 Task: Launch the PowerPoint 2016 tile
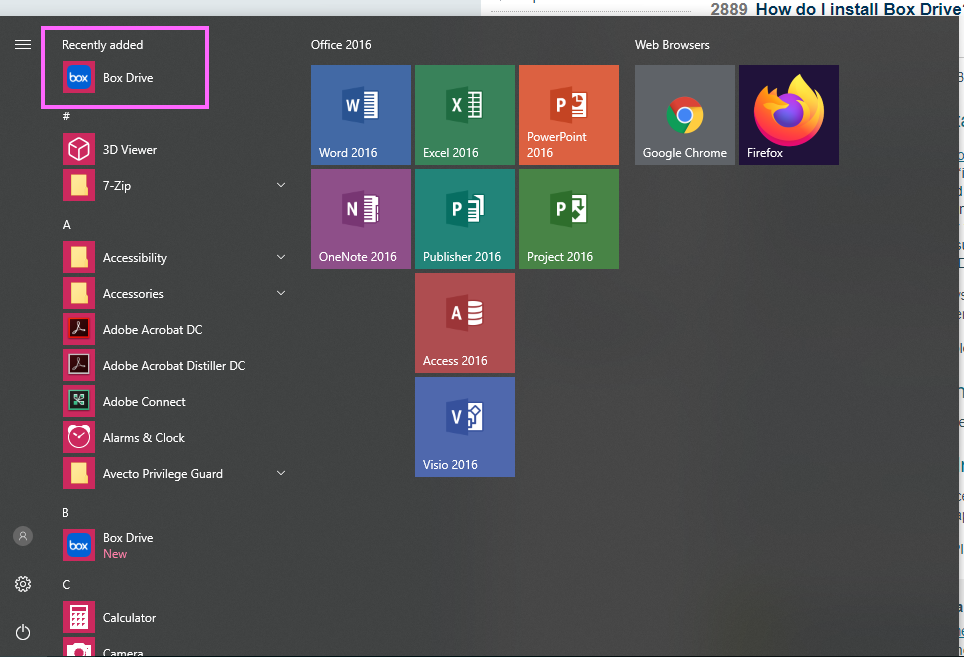coord(569,115)
